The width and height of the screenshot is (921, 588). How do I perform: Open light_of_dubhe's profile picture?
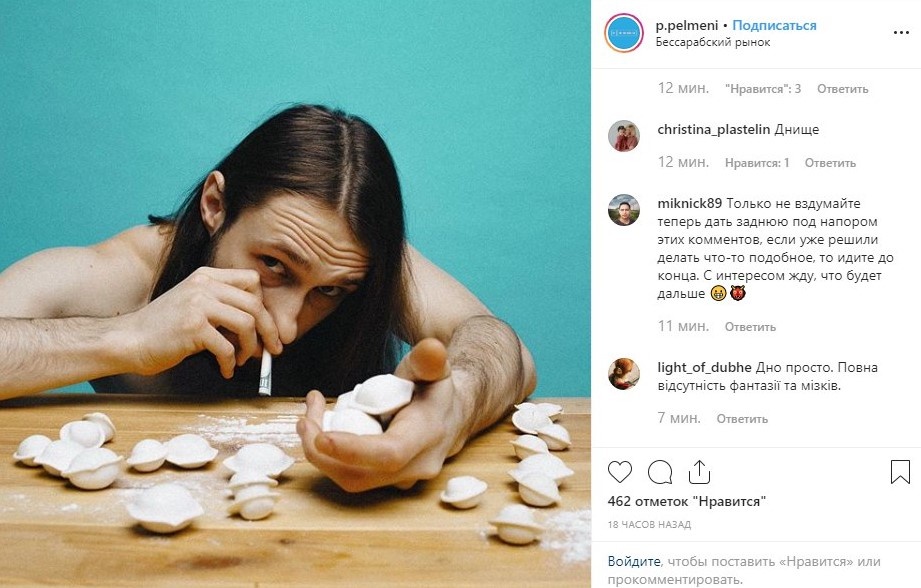pos(624,373)
